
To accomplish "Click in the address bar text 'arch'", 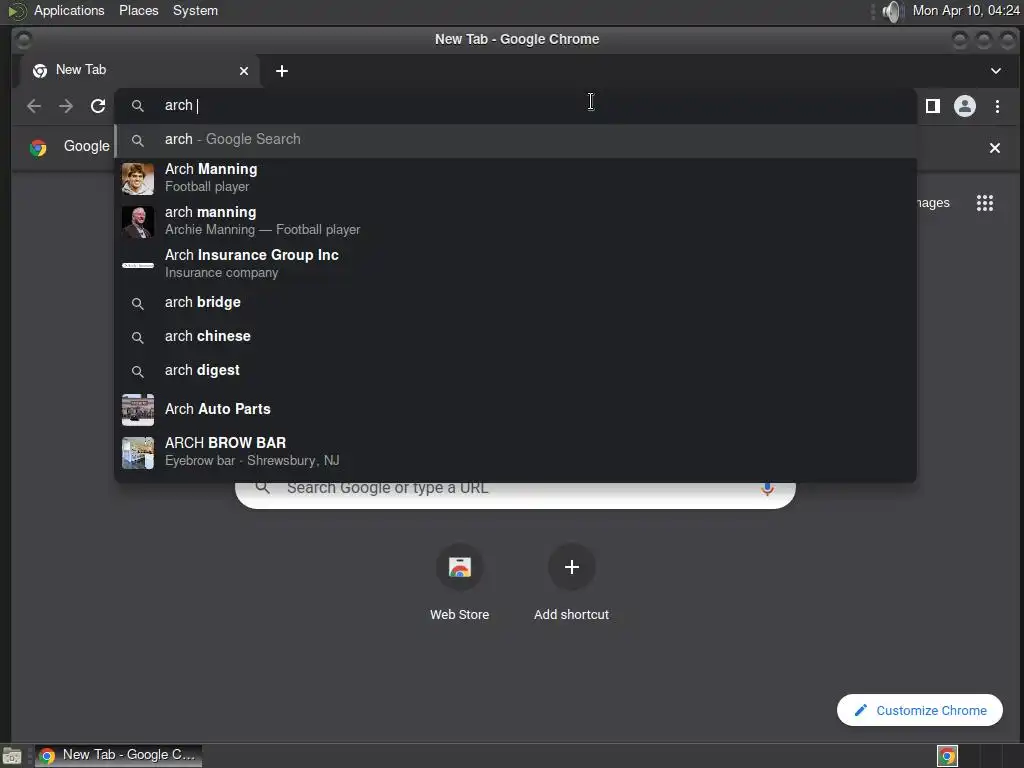I will pyautogui.click(x=178, y=105).
